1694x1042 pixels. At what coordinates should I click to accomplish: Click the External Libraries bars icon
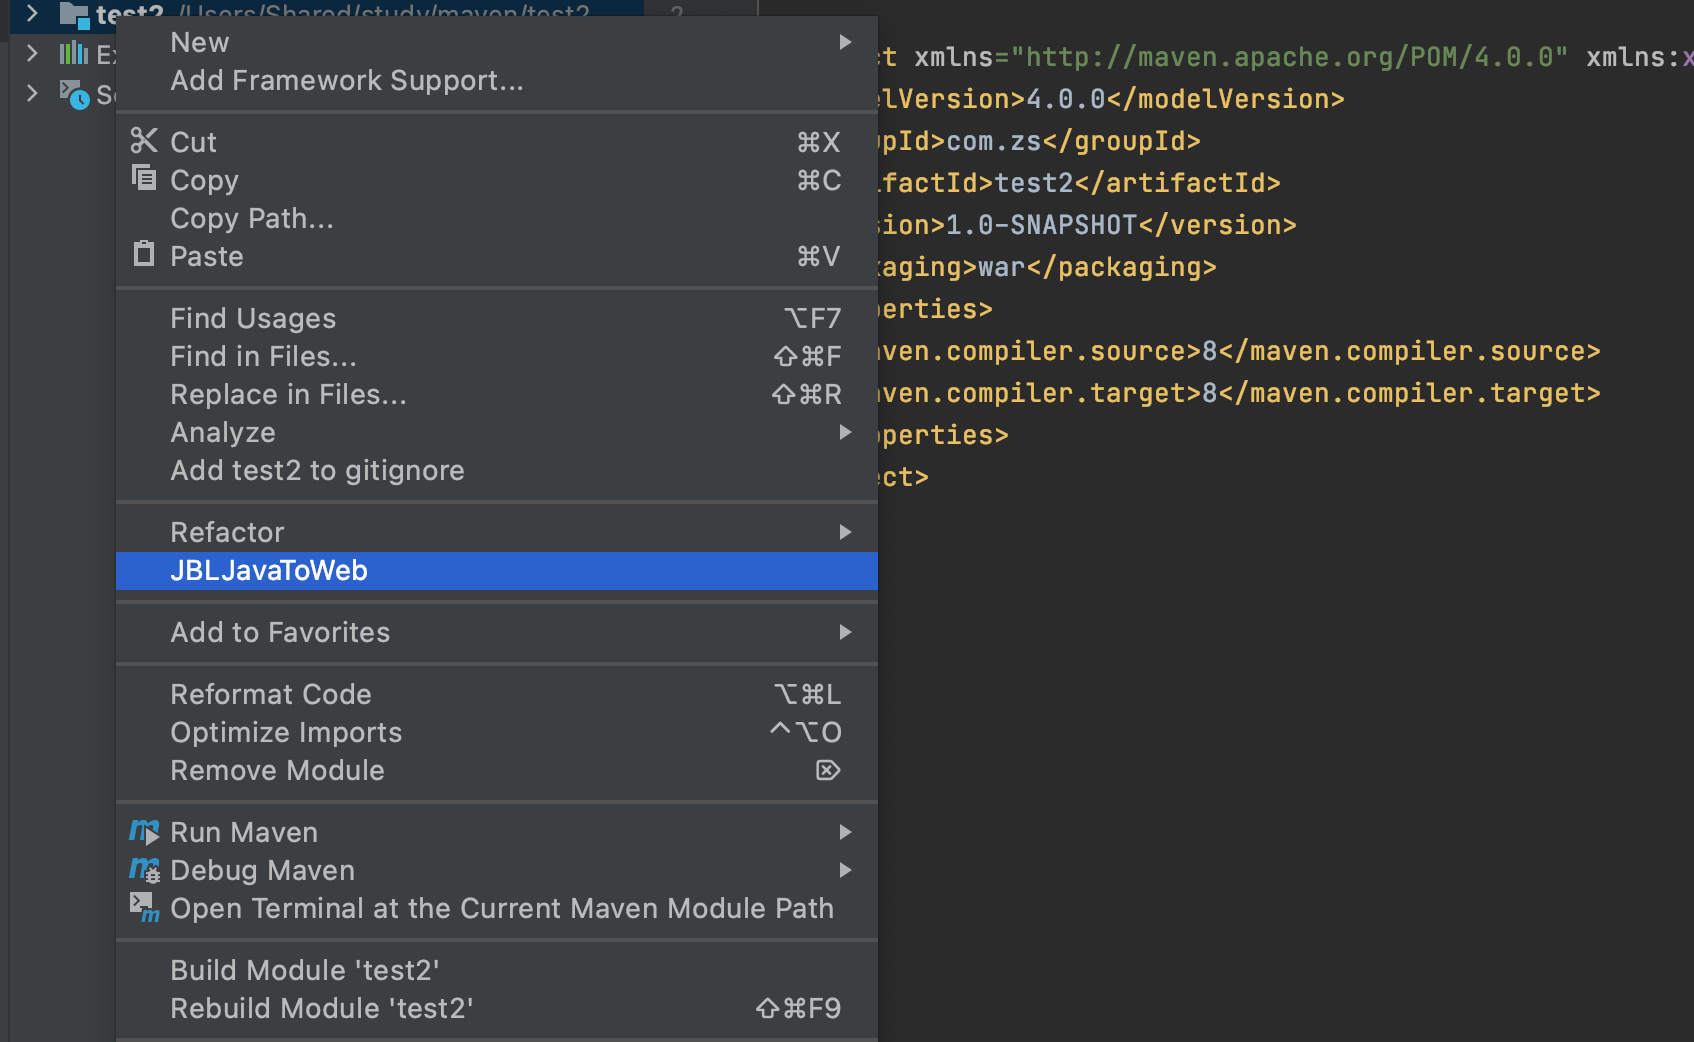click(74, 53)
